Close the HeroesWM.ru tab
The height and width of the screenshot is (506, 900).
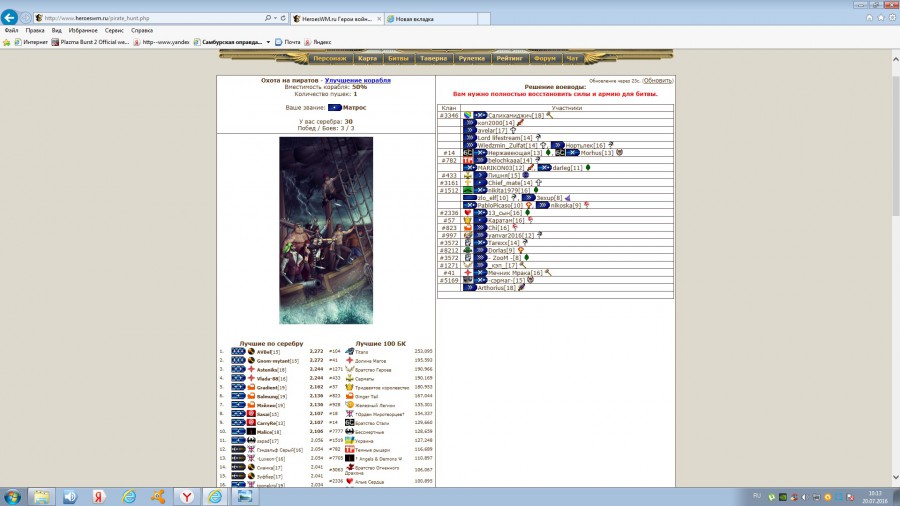pos(379,19)
